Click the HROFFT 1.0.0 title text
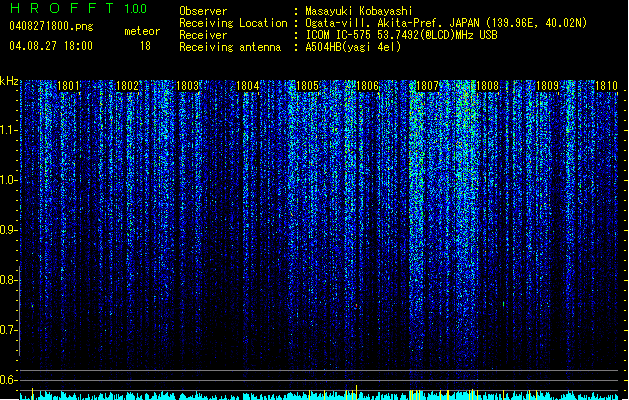The height and width of the screenshot is (400, 629). (78, 8)
